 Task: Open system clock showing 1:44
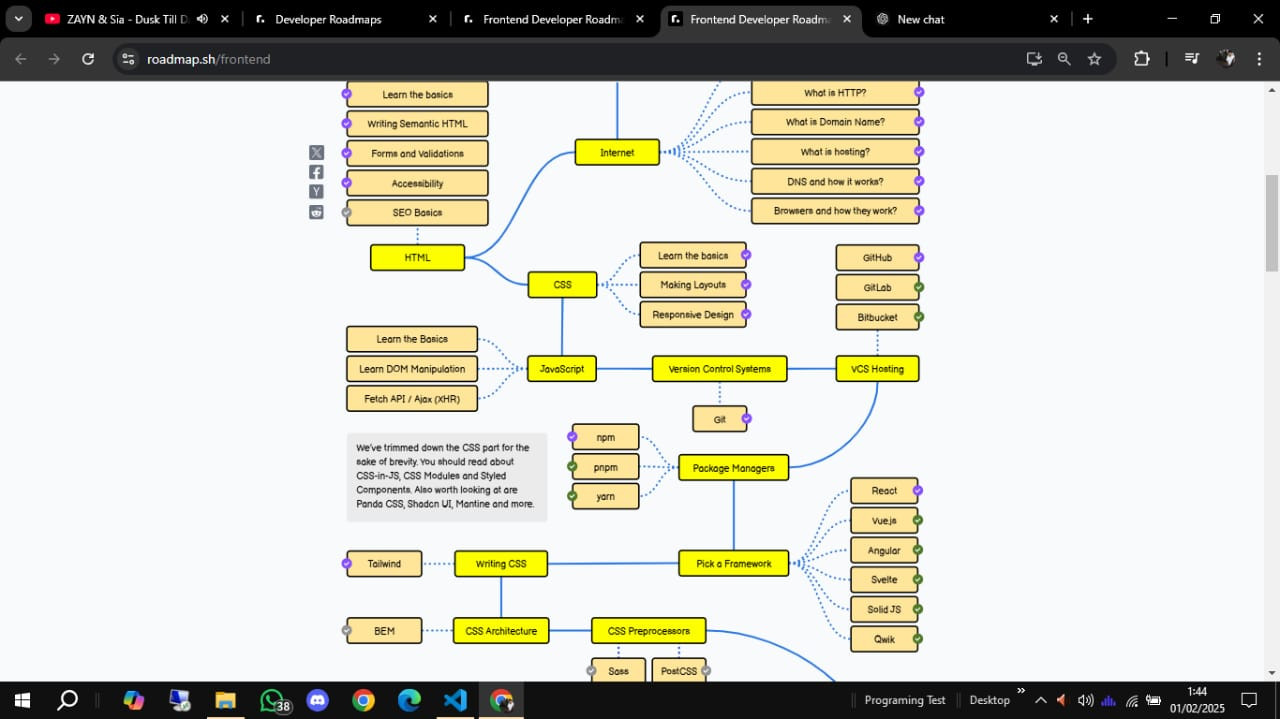[x=1197, y=700]
